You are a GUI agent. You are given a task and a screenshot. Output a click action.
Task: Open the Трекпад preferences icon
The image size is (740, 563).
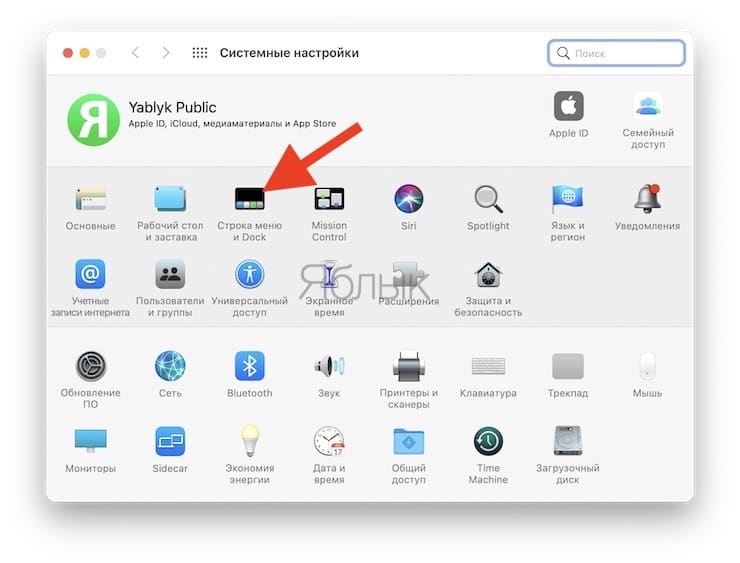pos(568,366)
